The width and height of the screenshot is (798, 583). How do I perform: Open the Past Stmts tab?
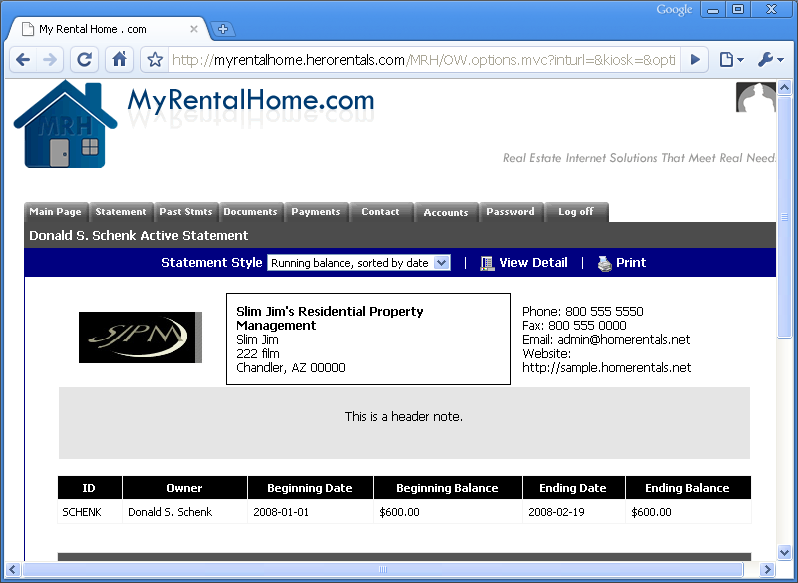pos(186,212)
